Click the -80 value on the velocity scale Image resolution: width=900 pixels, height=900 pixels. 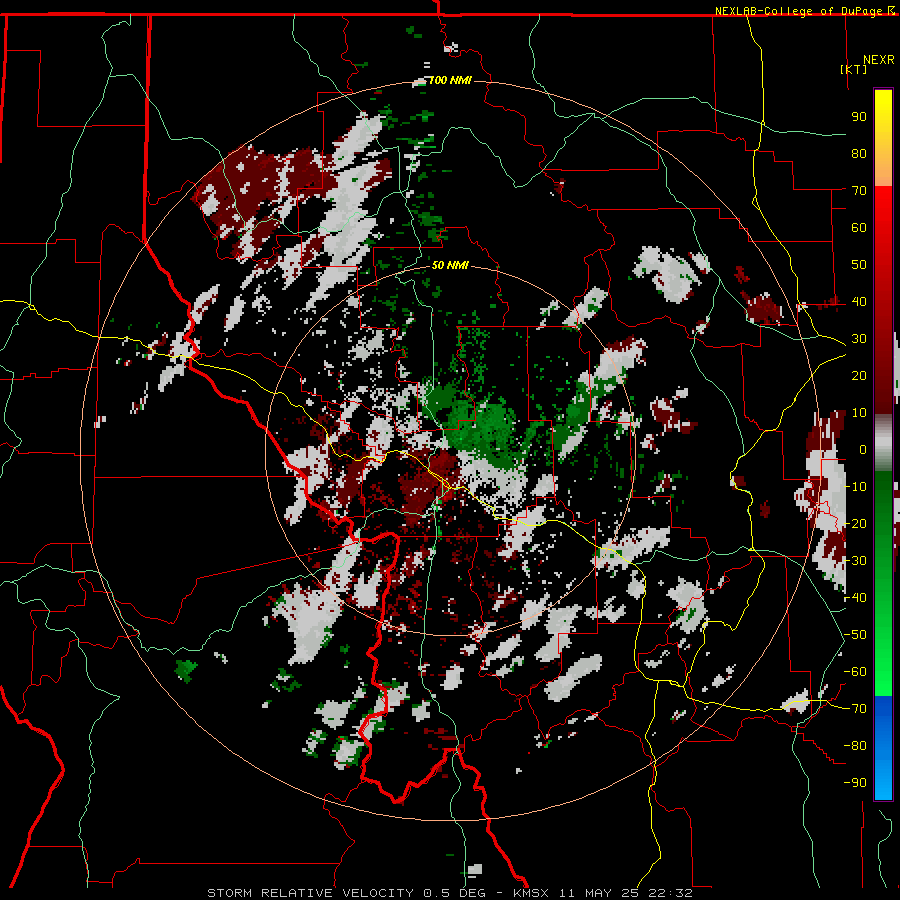point(855,746)
